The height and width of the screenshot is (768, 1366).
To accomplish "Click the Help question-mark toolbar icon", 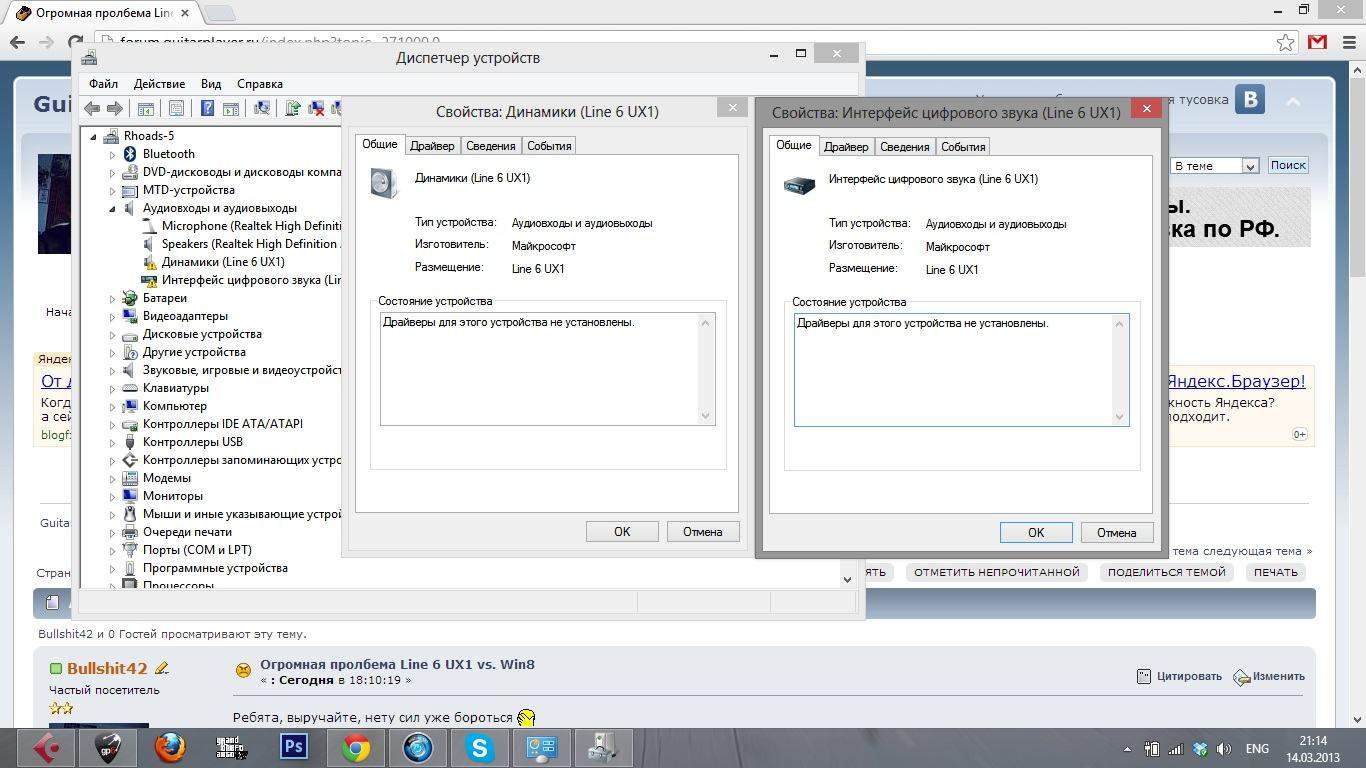I will 207,108.
